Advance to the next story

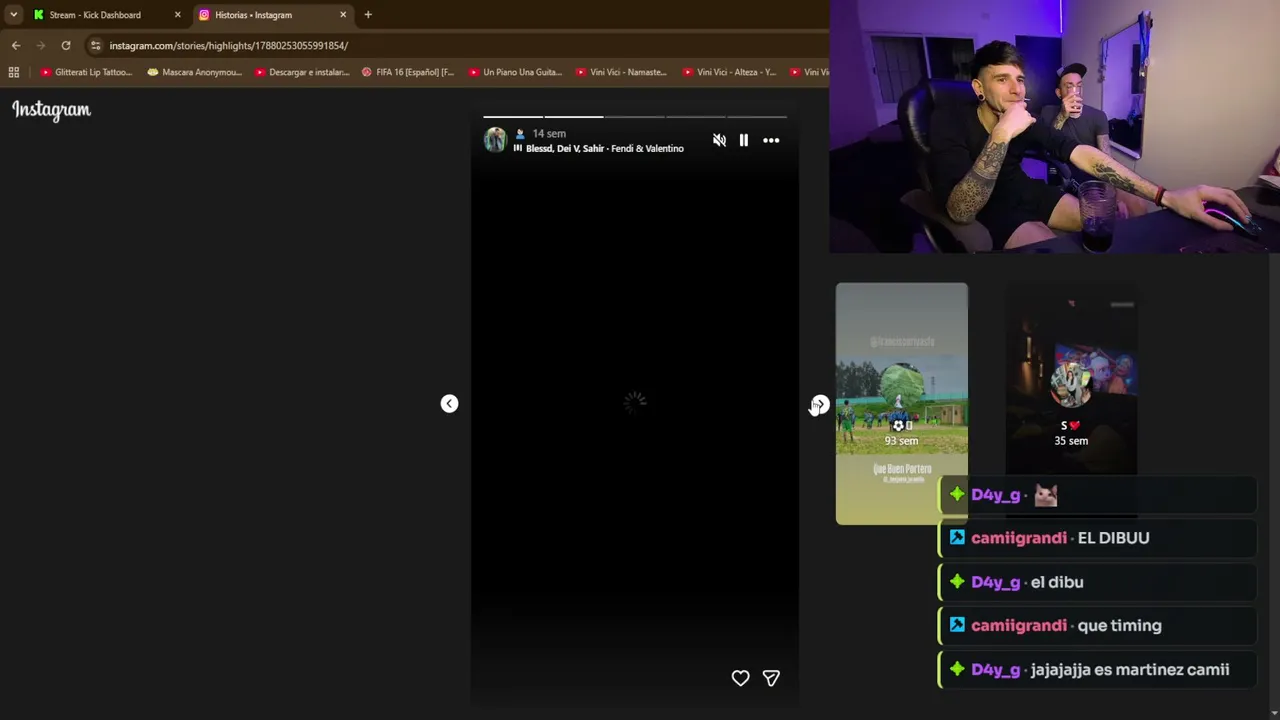819,403
